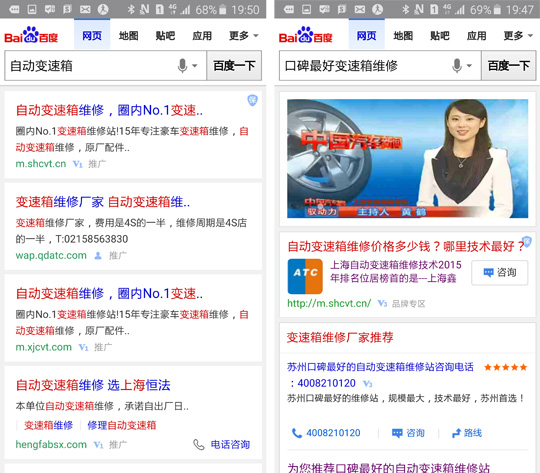Click the shield badge on first left result
This screenshot has width=540, height=473.
point(252,100)
